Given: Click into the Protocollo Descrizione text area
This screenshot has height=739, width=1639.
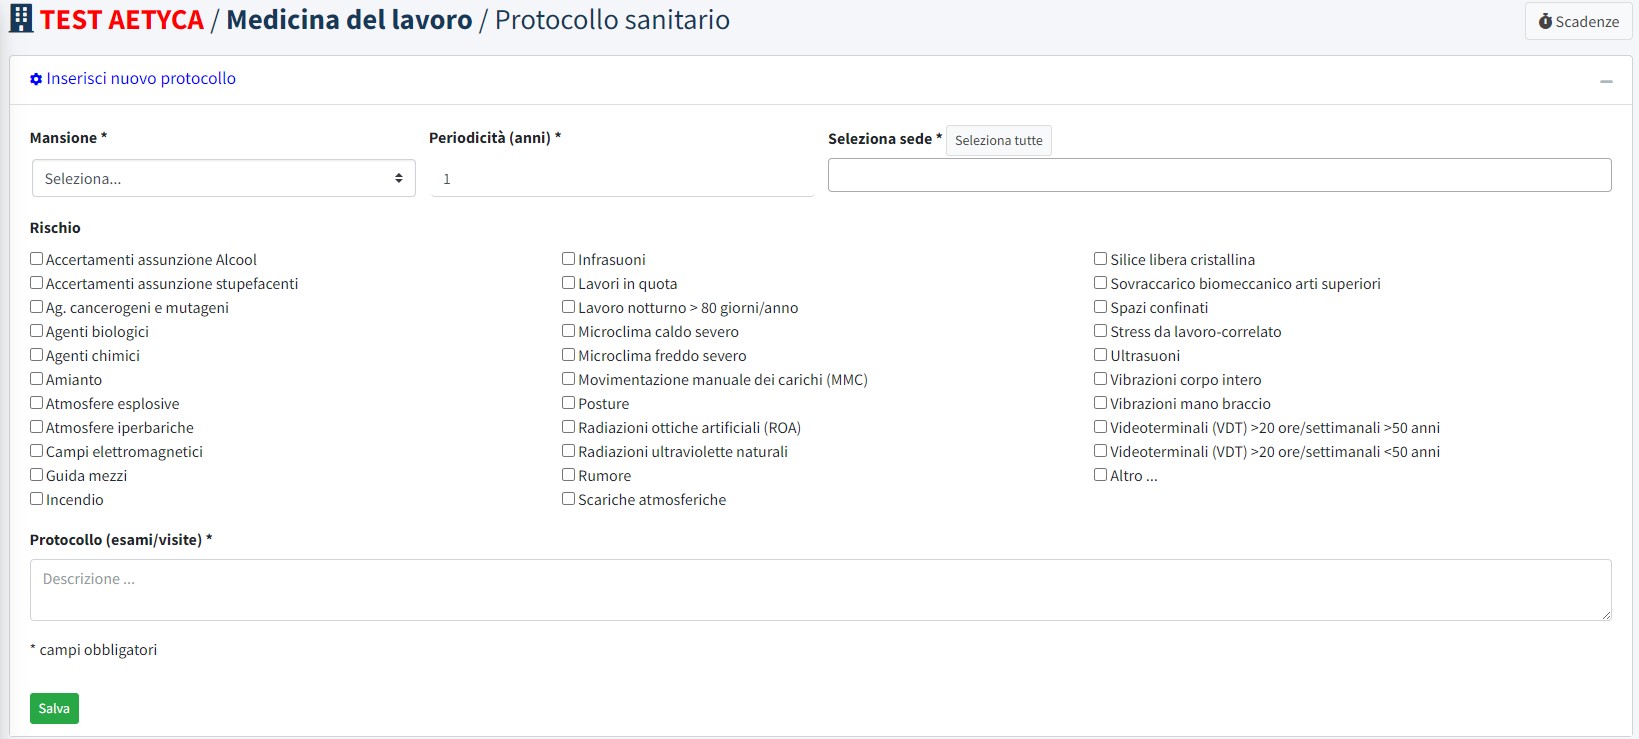Looking at the screenshot, I should click(x=820, y=590).
